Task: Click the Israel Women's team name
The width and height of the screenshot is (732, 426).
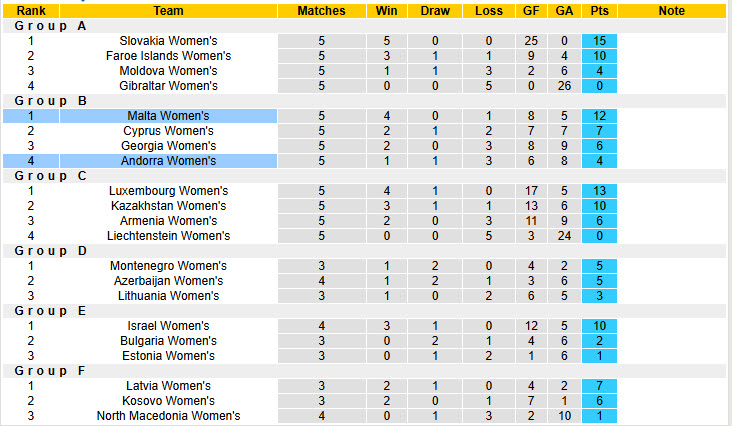Action: coord(169,326)
